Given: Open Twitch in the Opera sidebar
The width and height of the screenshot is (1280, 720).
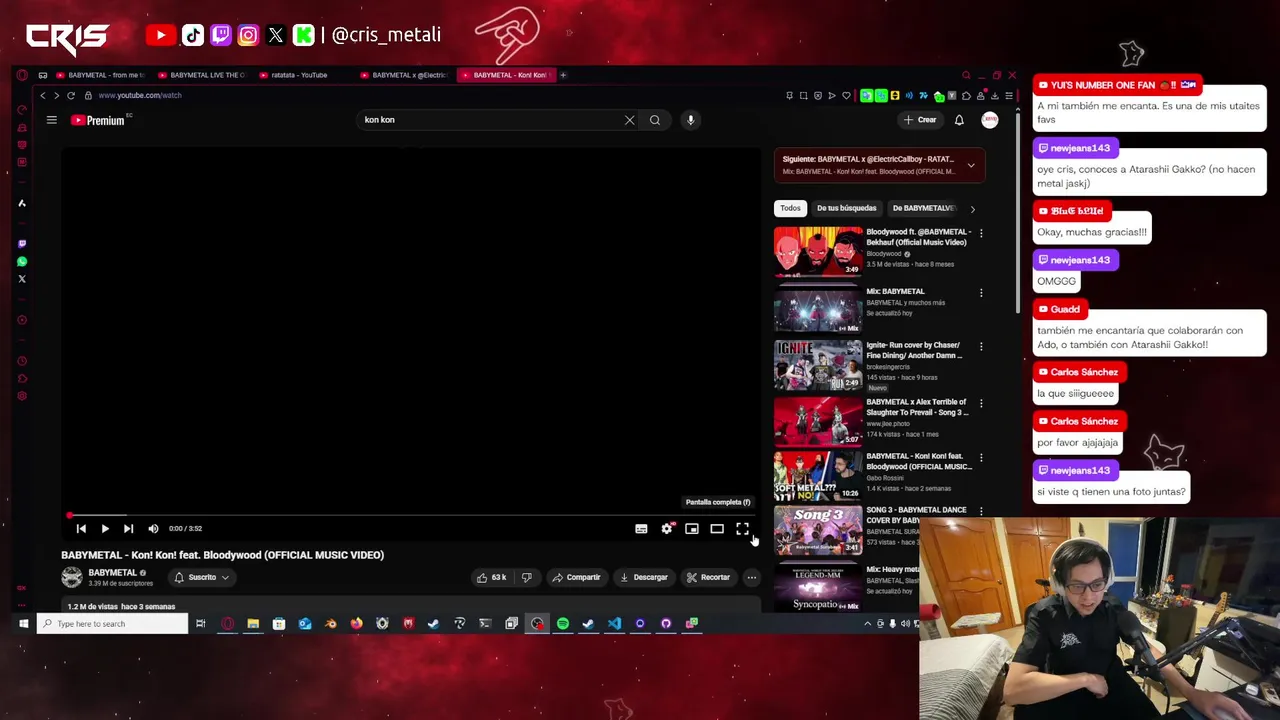Looking at the screenshot, I should coord(22,244).
